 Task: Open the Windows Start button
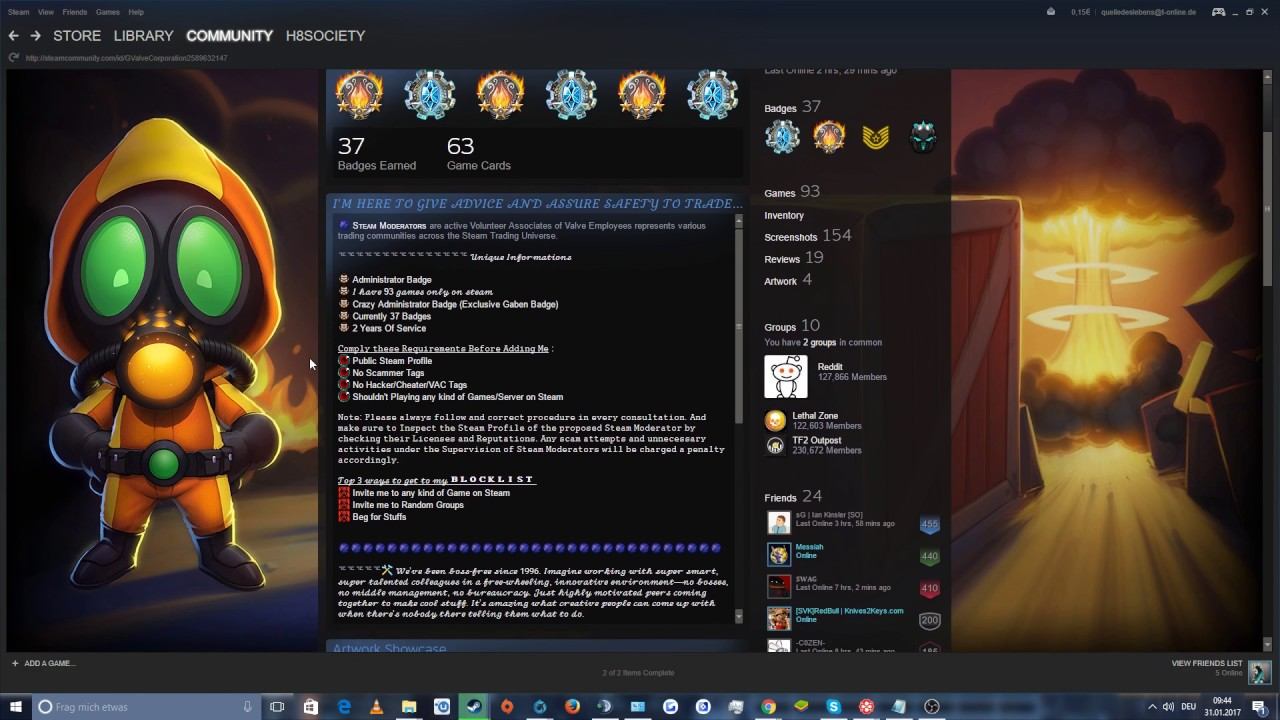[16, 707]
